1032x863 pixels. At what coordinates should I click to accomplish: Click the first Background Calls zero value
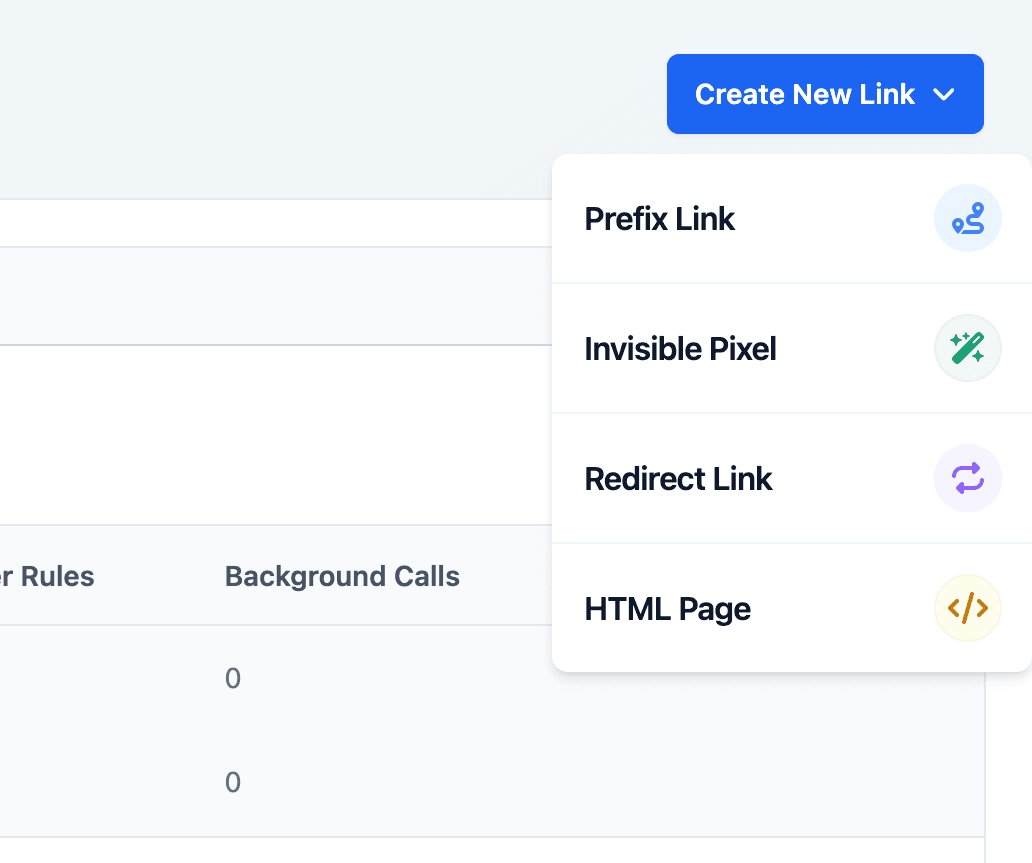coord(232,678)
